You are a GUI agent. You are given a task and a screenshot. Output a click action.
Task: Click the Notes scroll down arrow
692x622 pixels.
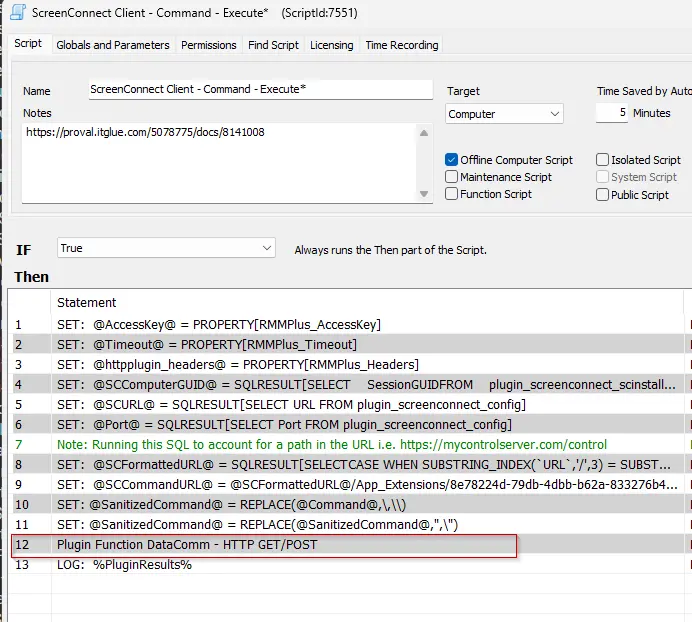click(424, 194)
